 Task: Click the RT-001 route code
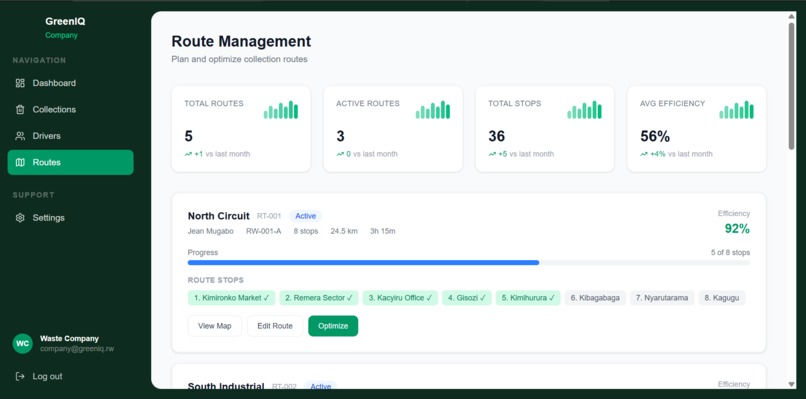click(x=269, y=216)
